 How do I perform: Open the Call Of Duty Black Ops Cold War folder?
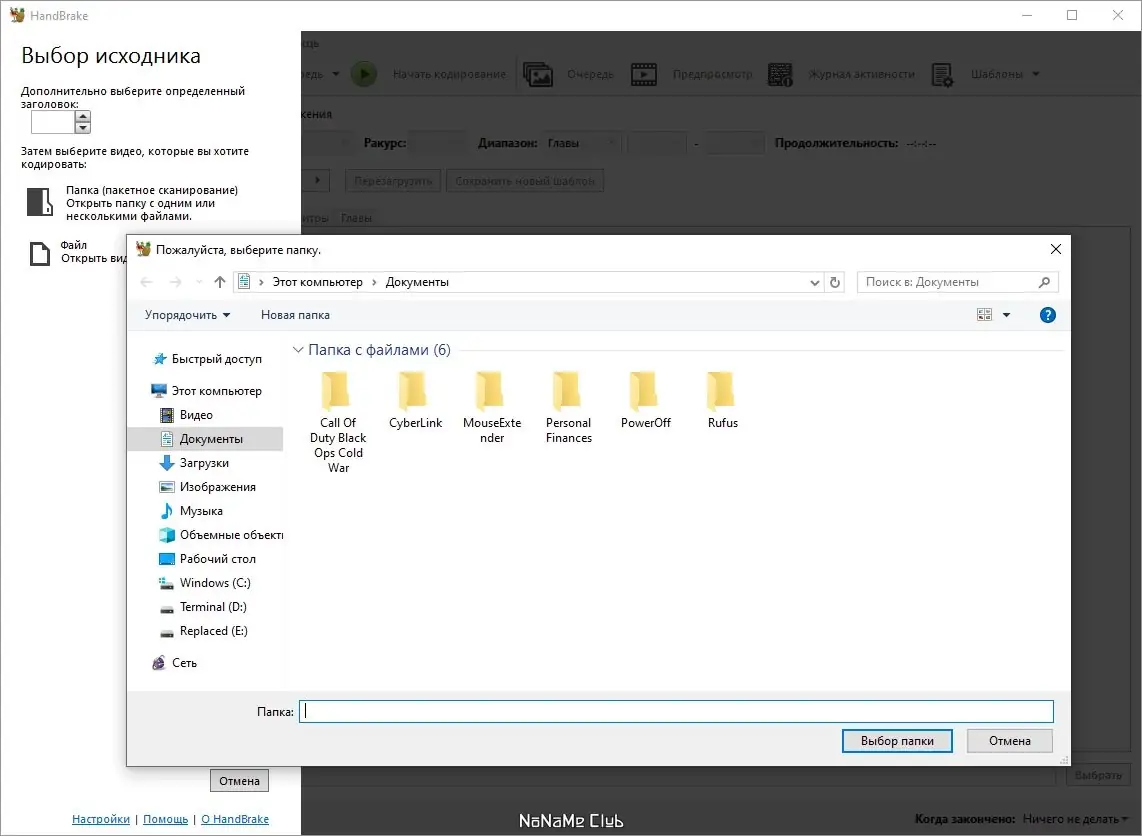click(x=337, y=422)
